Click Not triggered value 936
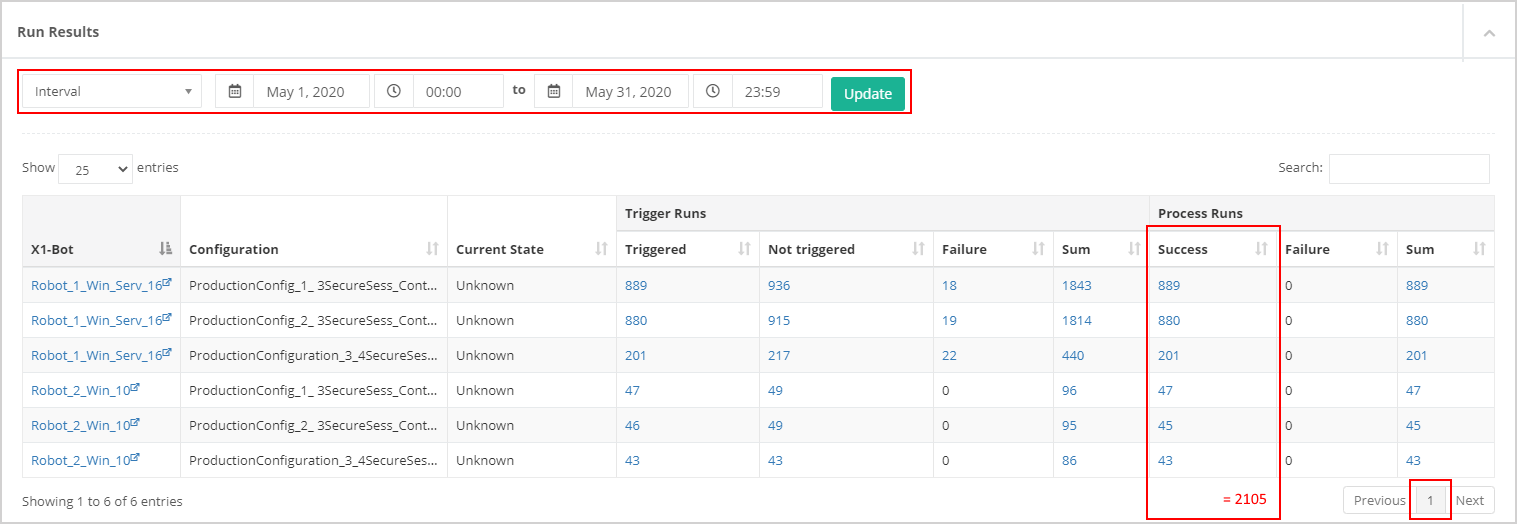 coord(779,285)
